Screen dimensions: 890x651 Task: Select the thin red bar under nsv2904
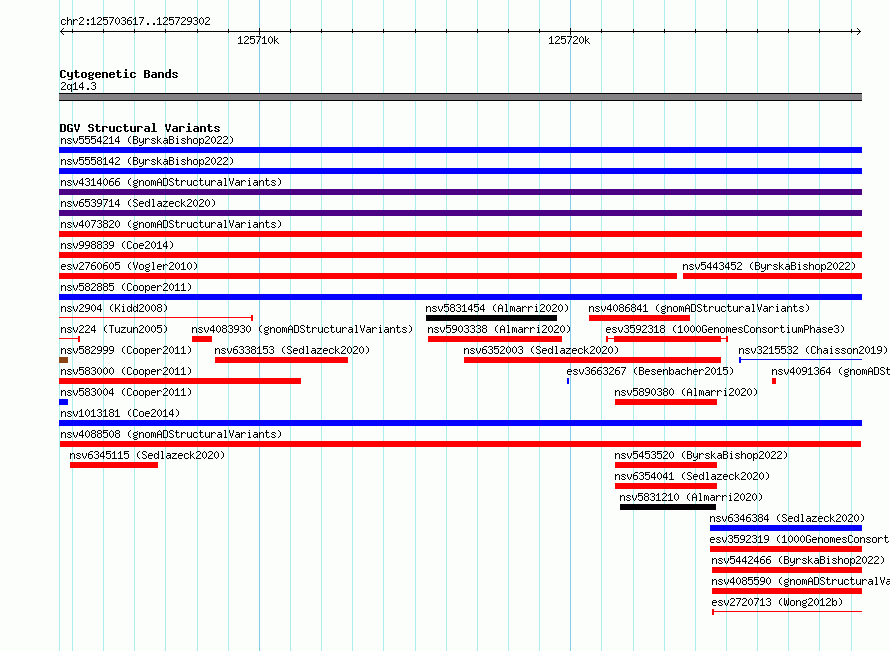pos(156,318)
